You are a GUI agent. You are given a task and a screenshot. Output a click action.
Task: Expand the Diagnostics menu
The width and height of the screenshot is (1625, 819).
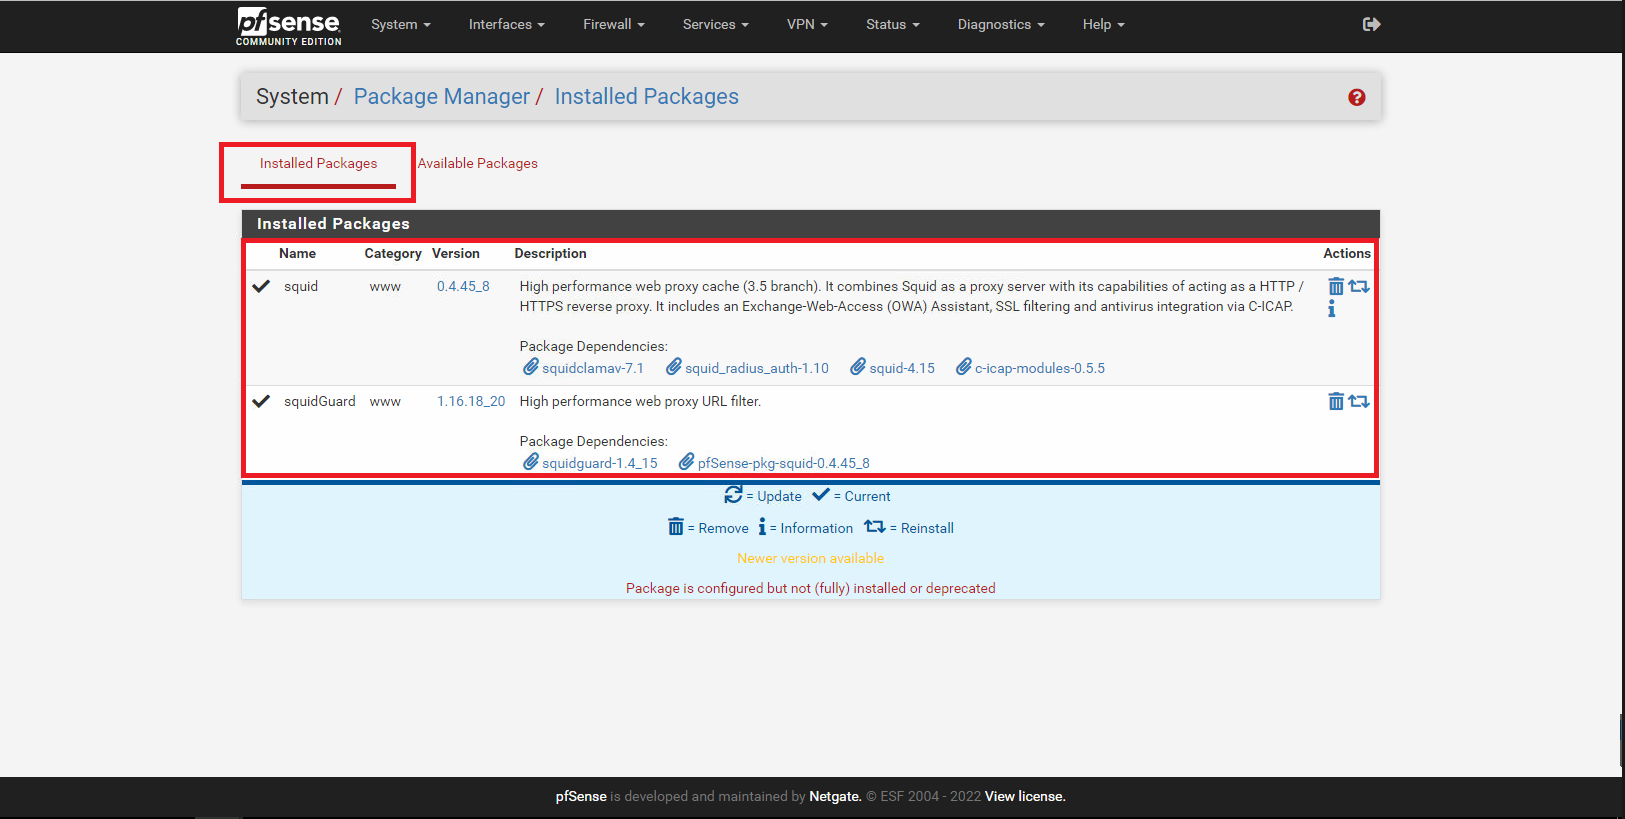[x=1001, y=24]
